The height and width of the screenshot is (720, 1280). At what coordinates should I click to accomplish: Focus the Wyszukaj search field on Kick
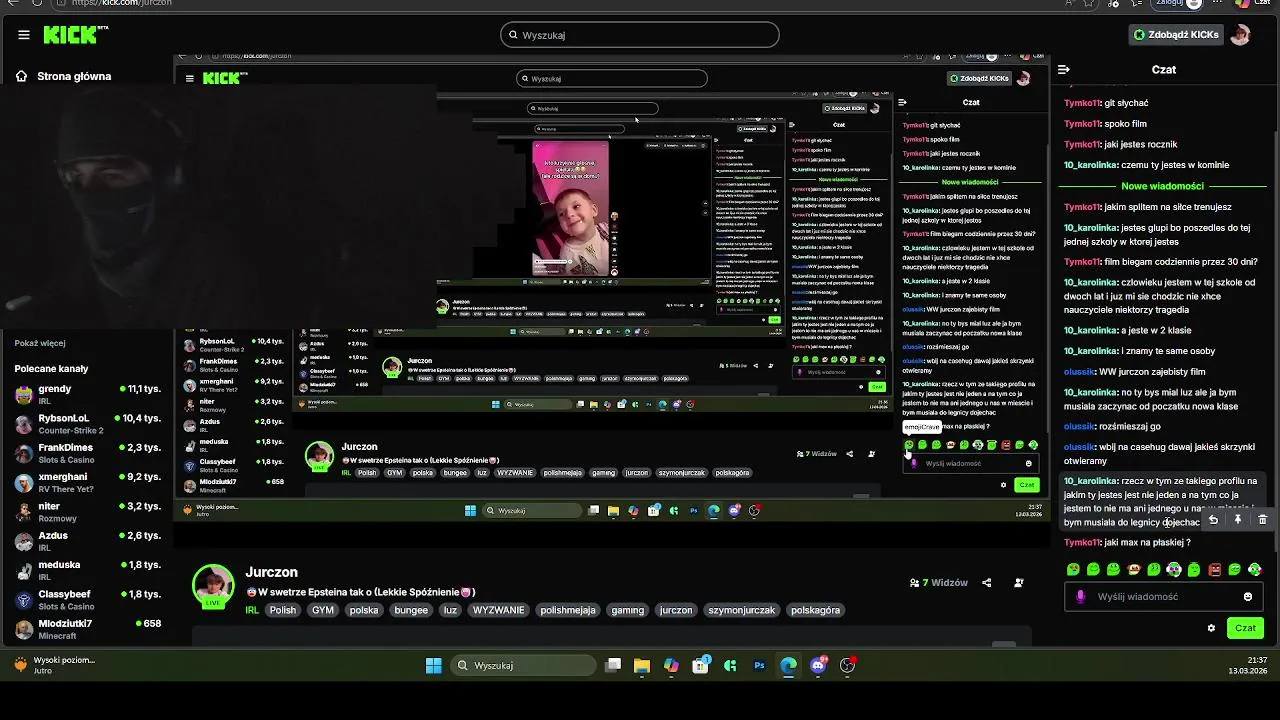(640, 35)
